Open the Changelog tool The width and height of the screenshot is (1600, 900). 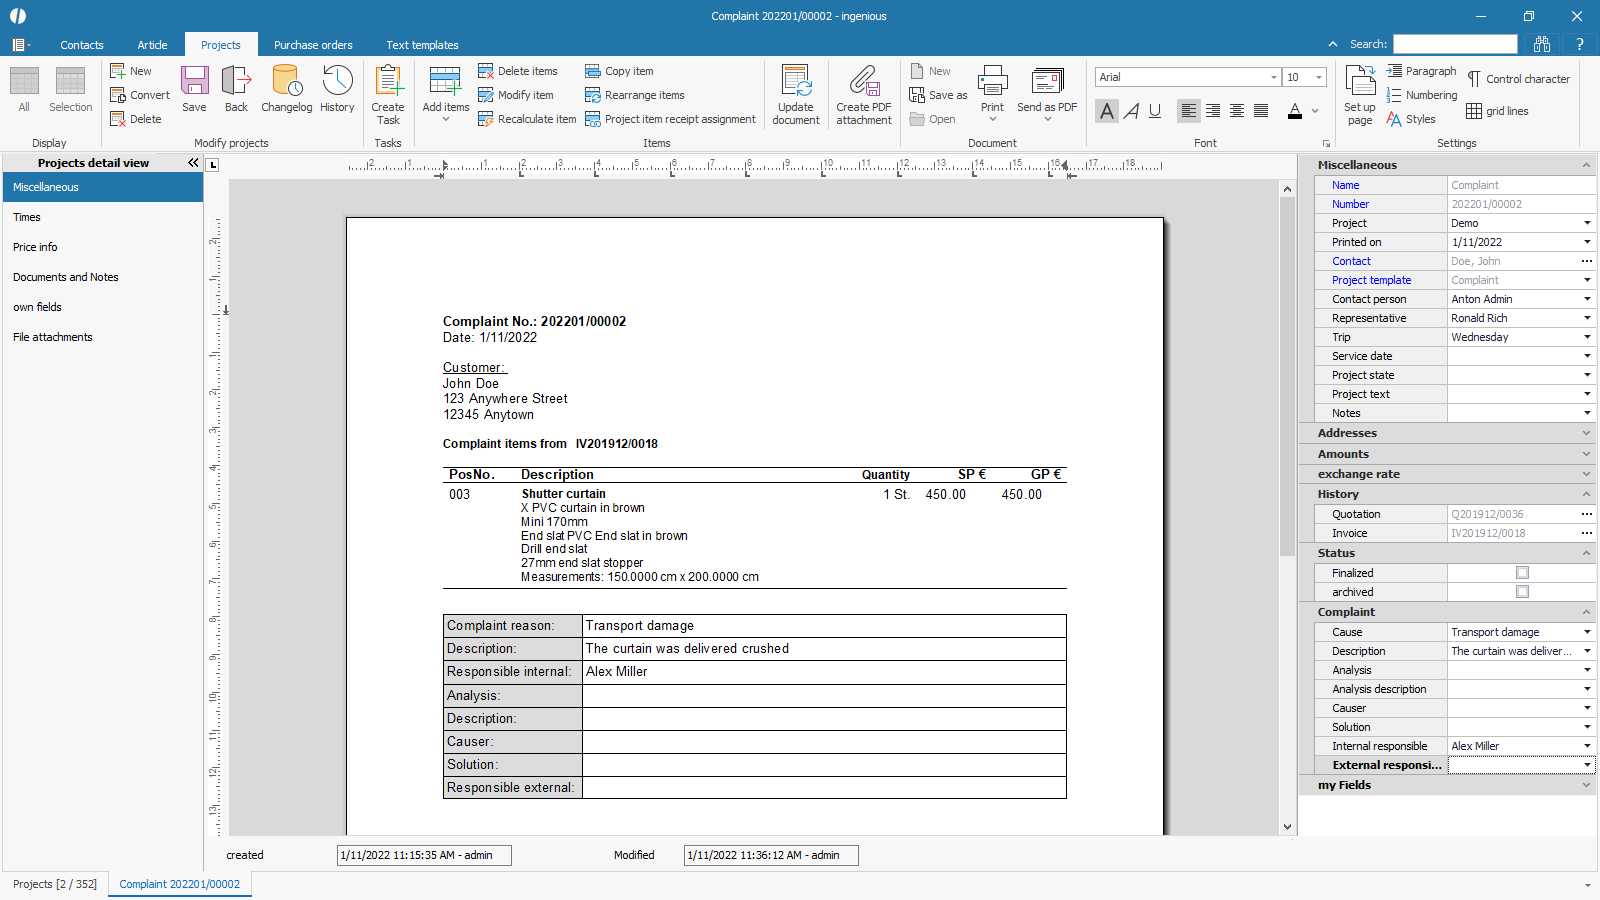click(286, 81)
